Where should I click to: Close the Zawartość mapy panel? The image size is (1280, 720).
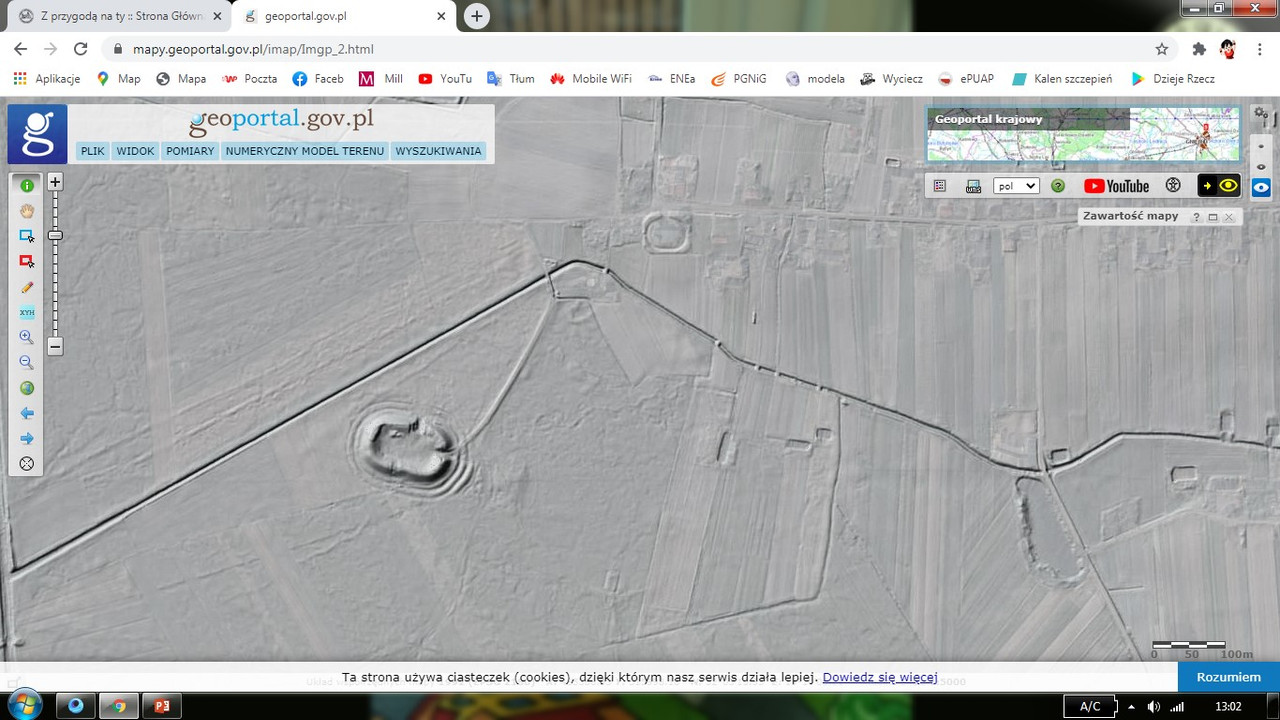pyautogui.click(x=1229, y=217)
